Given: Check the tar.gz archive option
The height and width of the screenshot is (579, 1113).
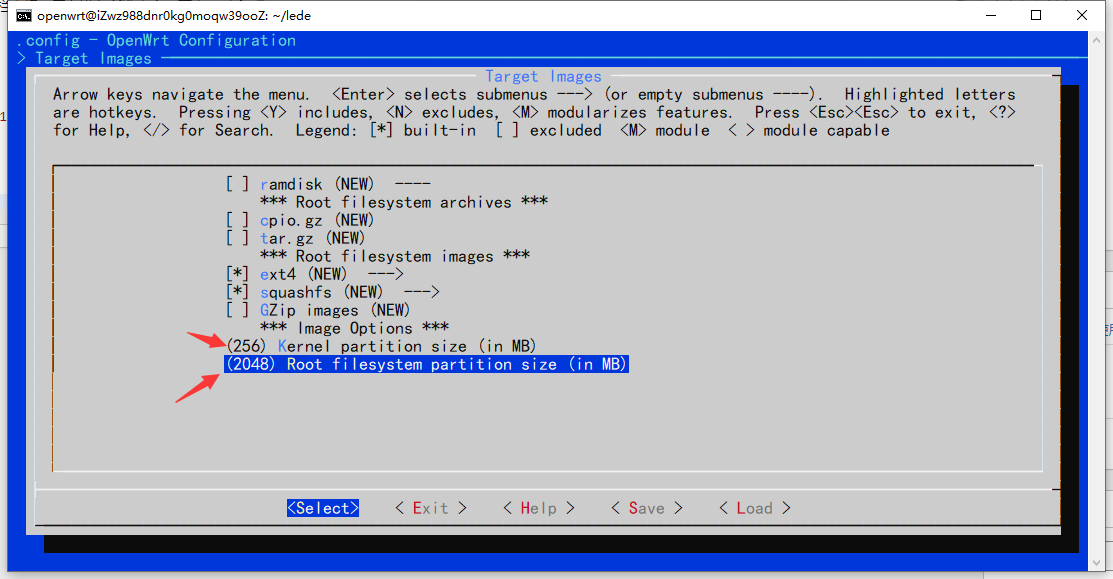Looking at the screenshot, I should click(238, 238).
